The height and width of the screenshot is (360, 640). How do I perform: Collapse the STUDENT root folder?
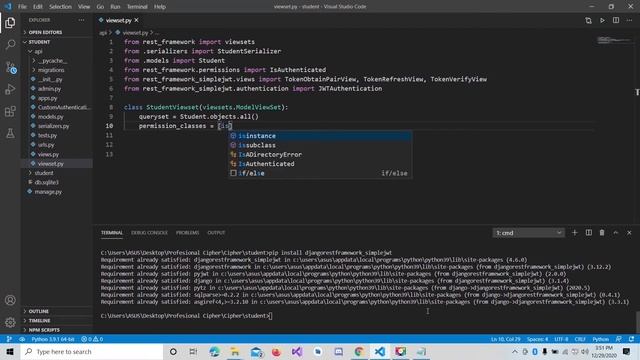click(39, 42)
